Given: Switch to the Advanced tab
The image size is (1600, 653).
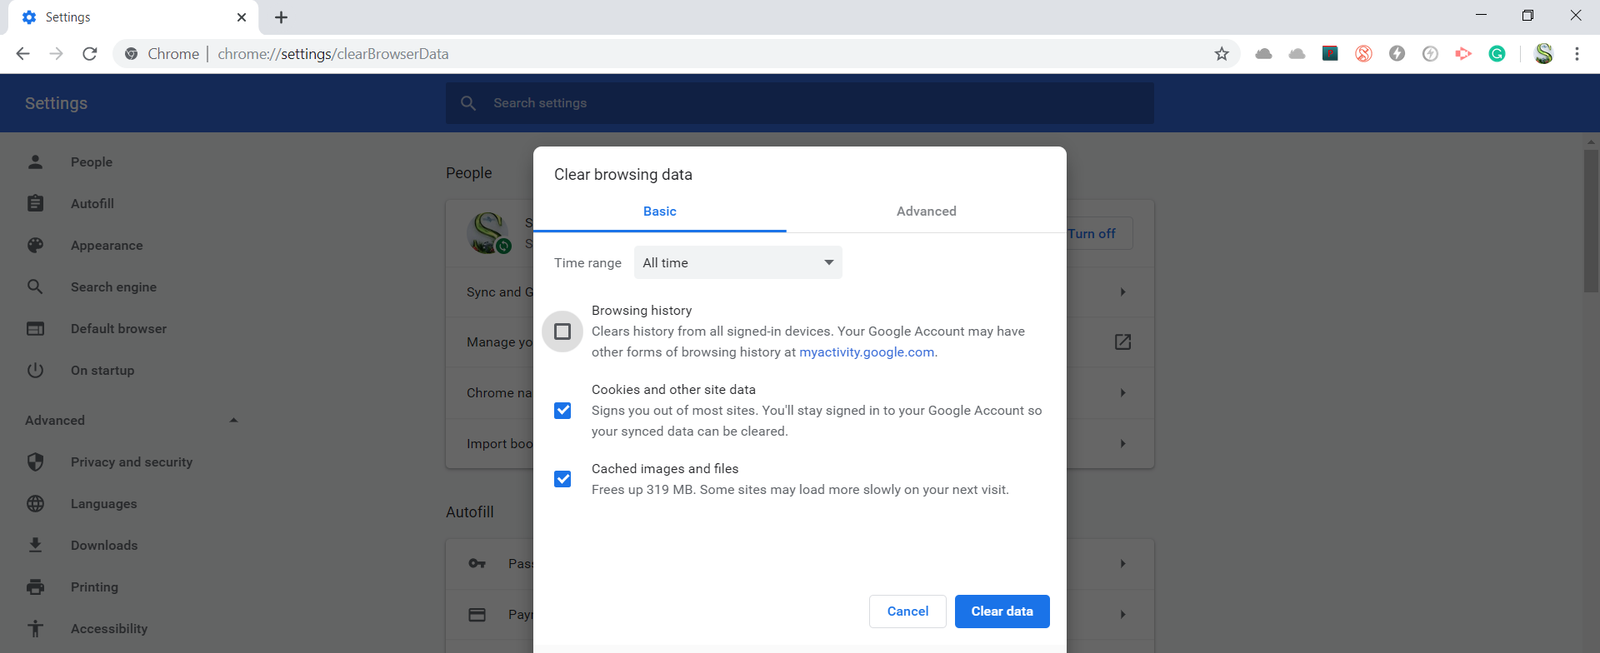Looking at the screenshot, I should click(926, 211).
